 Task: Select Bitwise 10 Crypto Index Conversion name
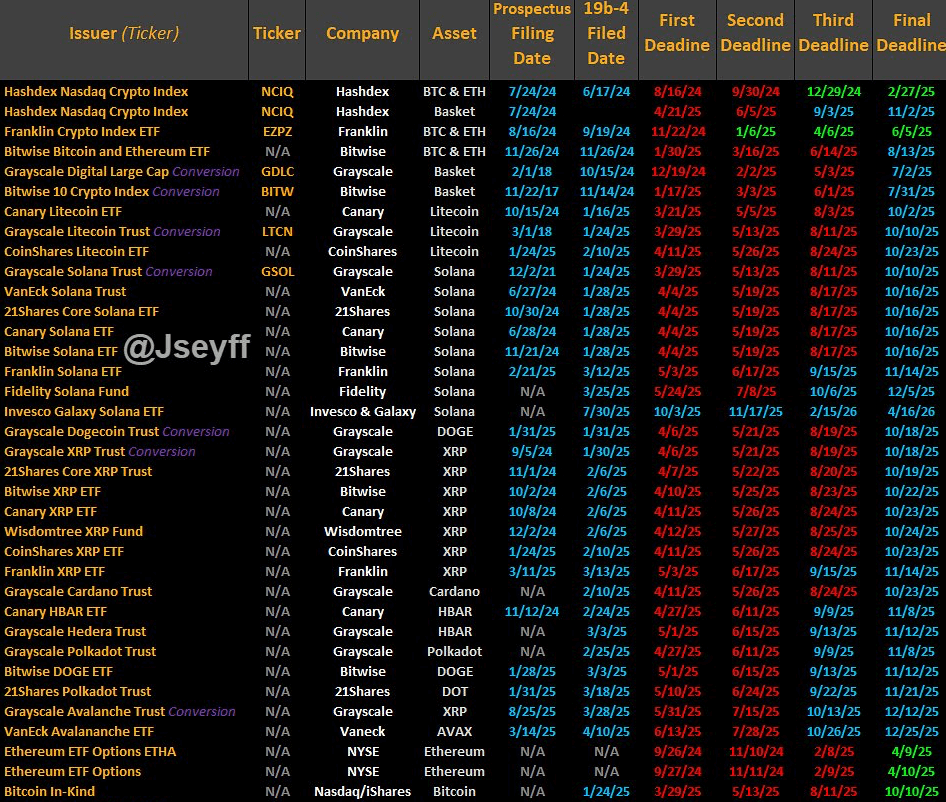[112, 191]
